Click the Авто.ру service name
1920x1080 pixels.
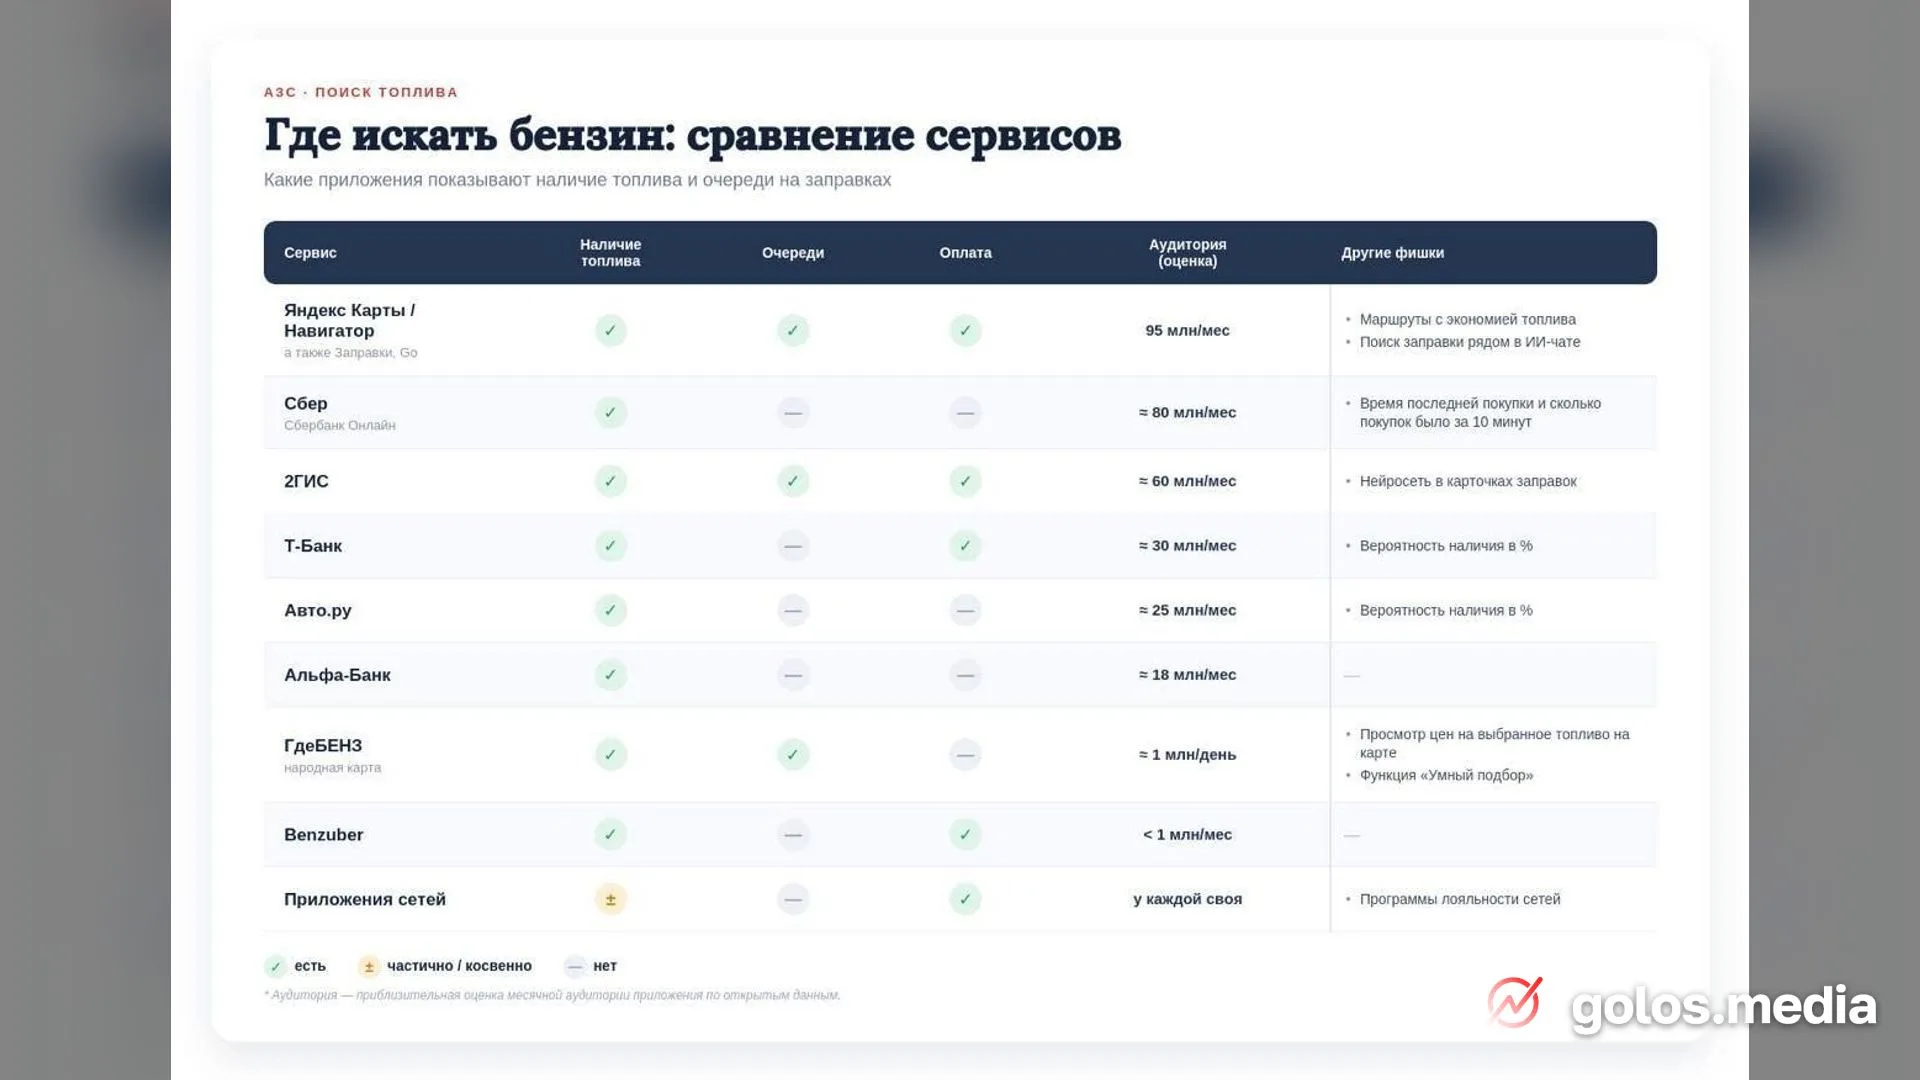pos(317,610)
